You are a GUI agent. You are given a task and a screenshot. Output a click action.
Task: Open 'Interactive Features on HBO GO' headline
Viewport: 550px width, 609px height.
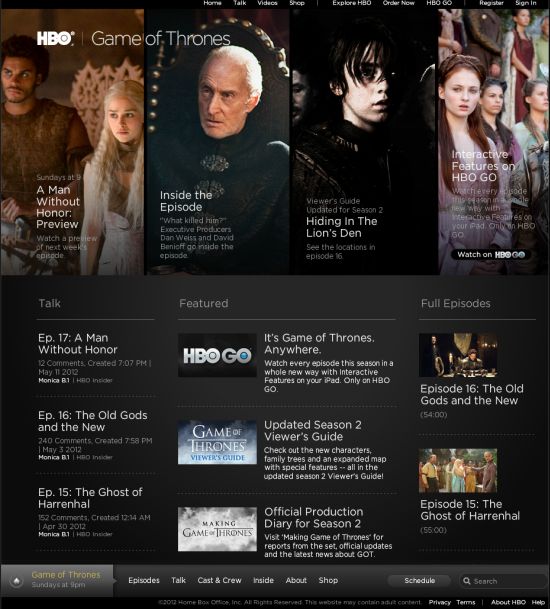click(x=483, y=166)
